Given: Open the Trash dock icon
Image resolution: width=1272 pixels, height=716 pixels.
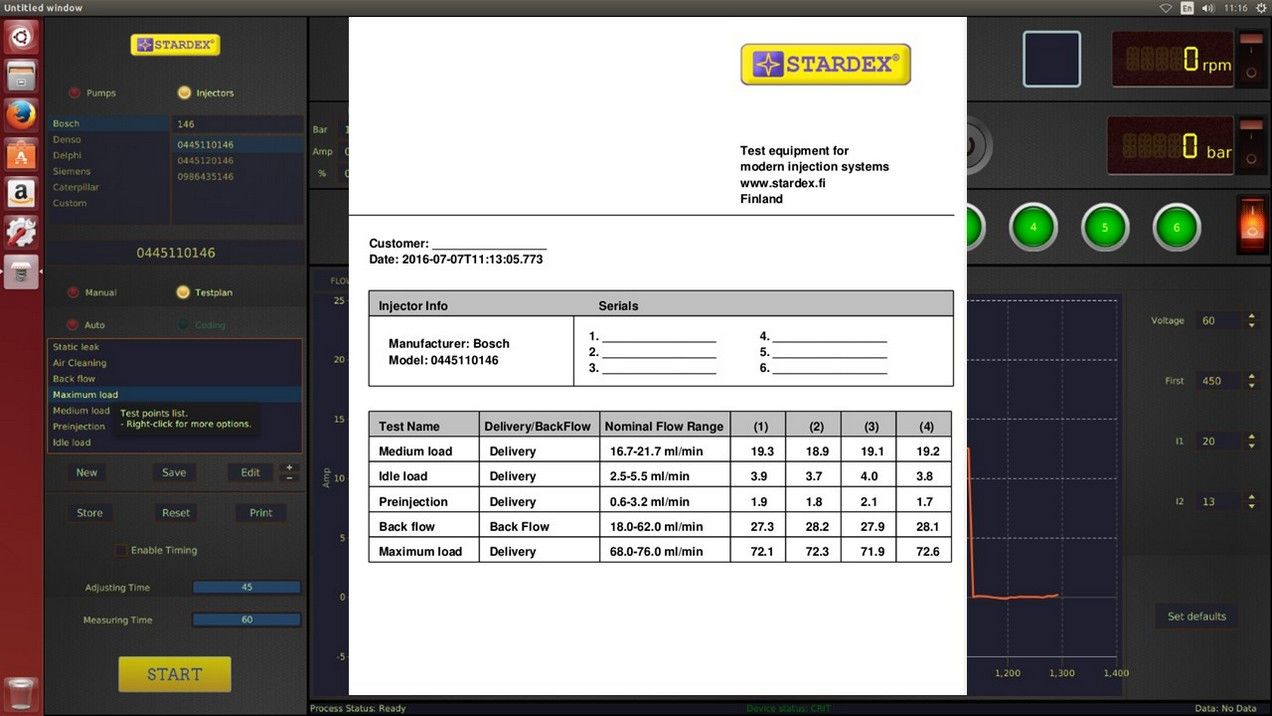Looking at the screenshot, I should [21, 692].
